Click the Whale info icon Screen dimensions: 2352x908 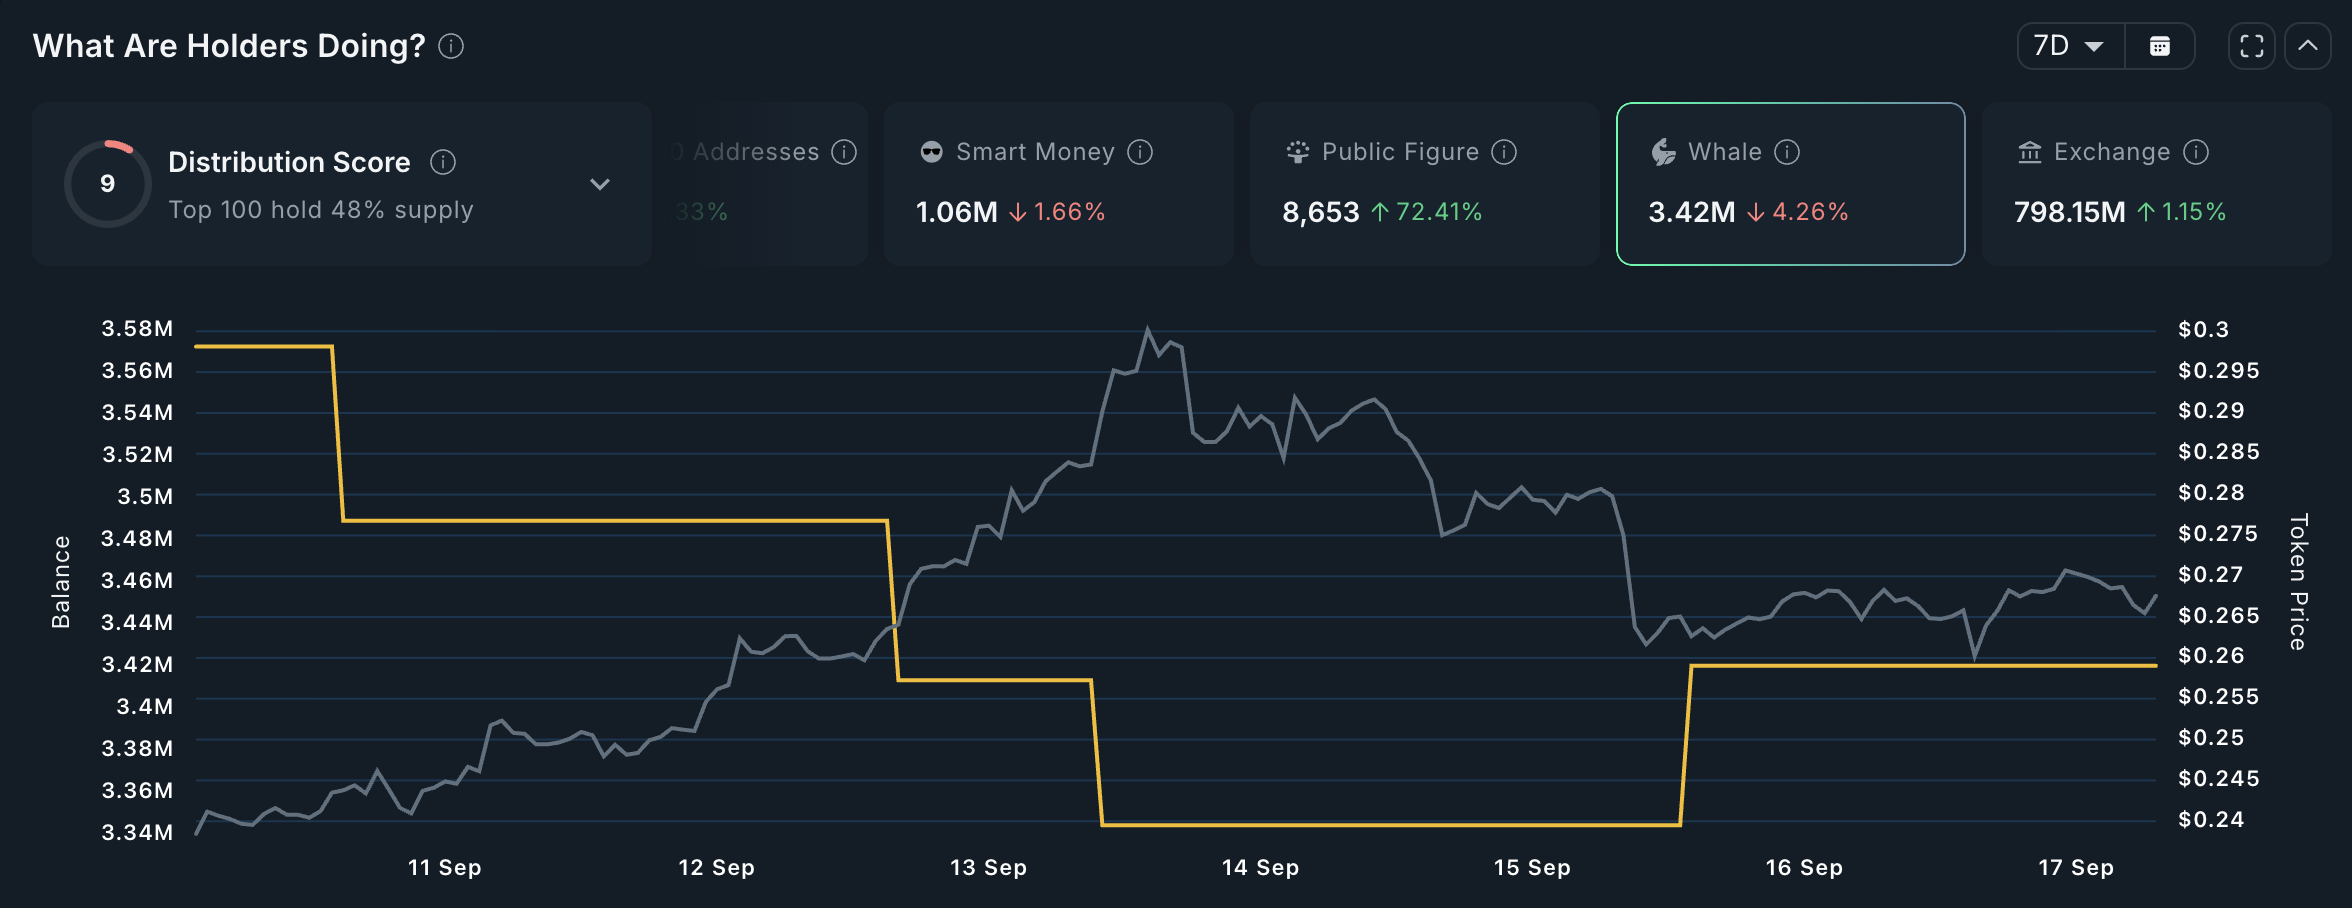tap(1787, 152)
